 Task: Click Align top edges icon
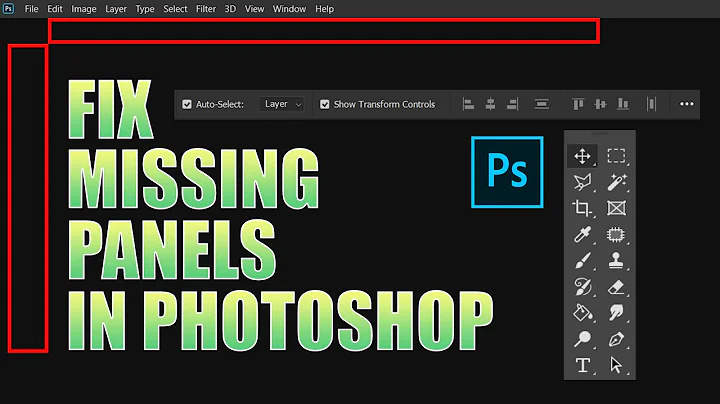(x=578, y=104)
